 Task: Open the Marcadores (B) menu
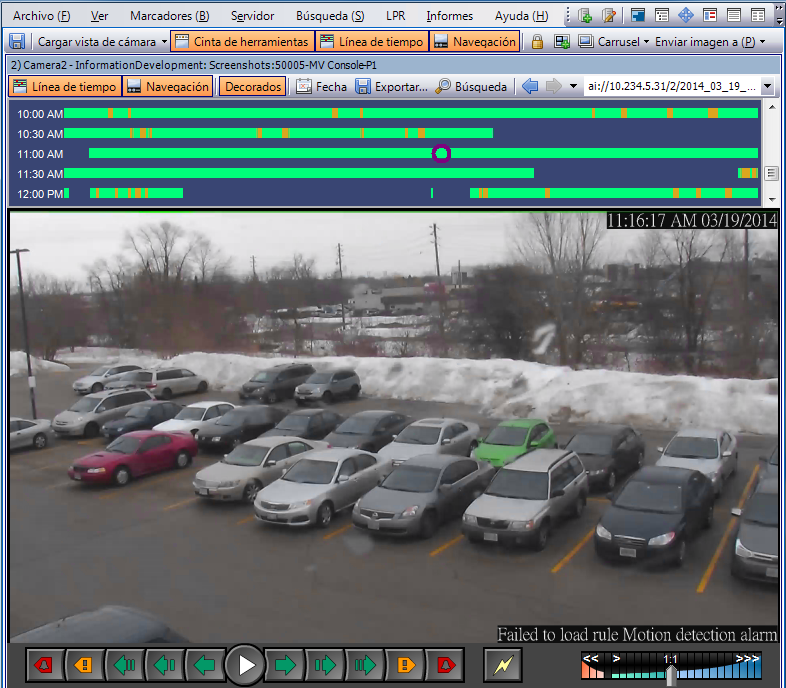coord(169,16)
